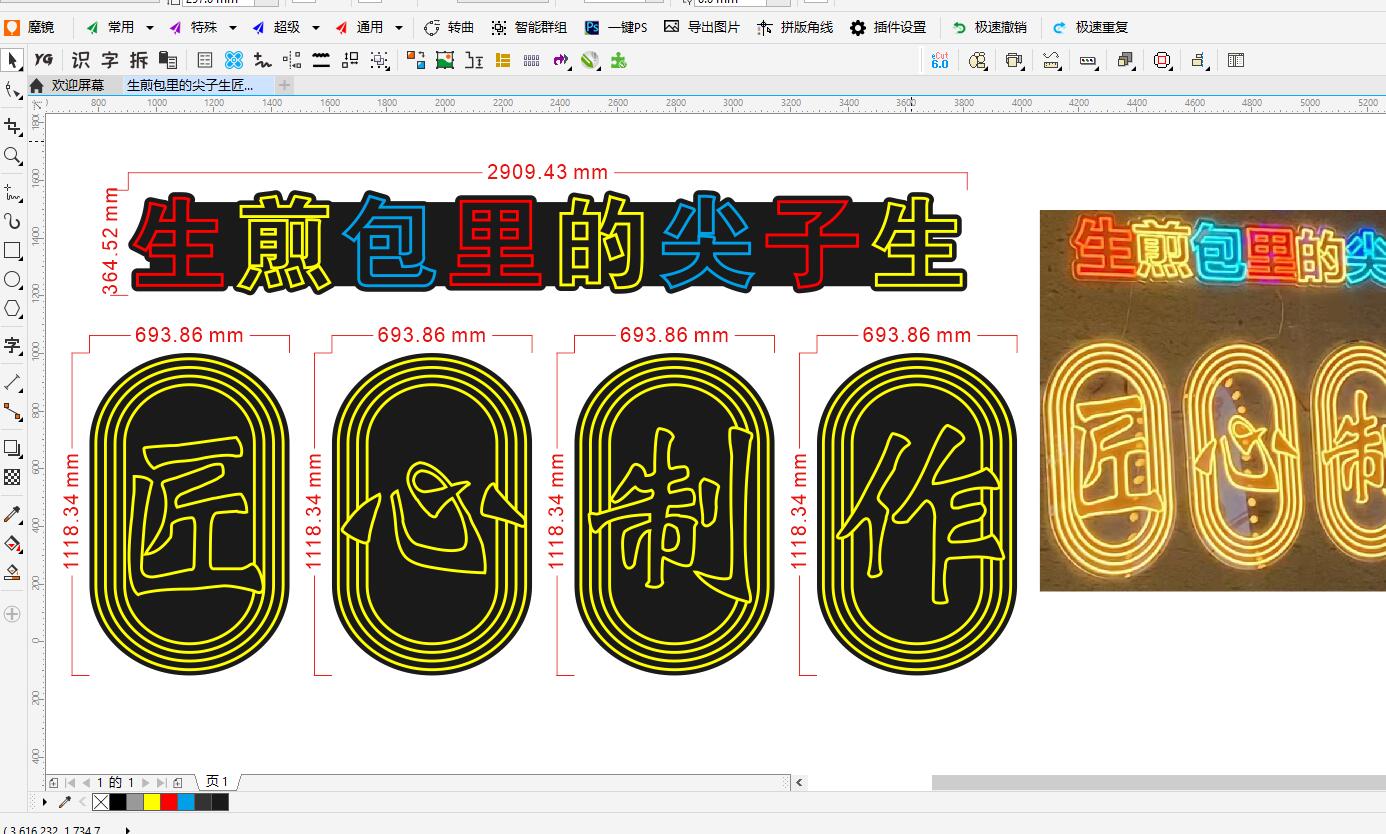The width and height of the screenshot is (1386, 834).
Task: Click the 导出图片 export image button
Action: coord(702,27)
